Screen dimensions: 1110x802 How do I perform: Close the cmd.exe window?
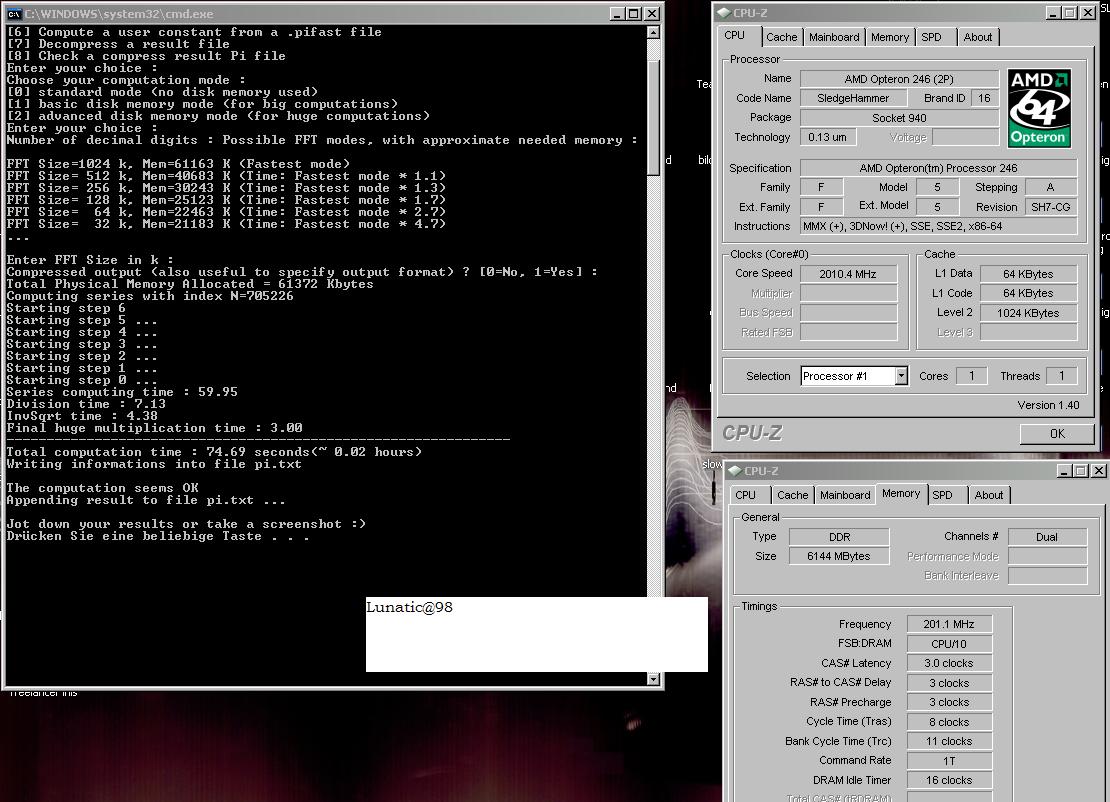(x=652, y=13)
